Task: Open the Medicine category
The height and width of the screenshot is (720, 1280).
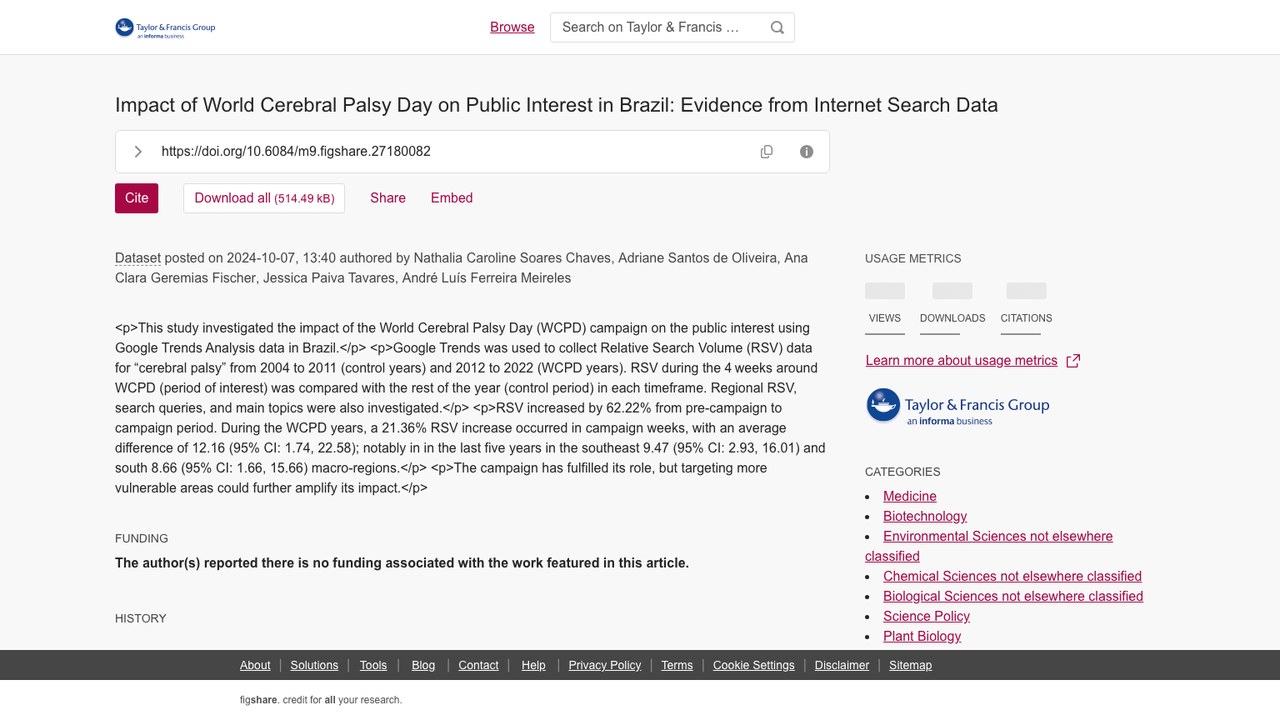Action: click(x=910, y=496)
